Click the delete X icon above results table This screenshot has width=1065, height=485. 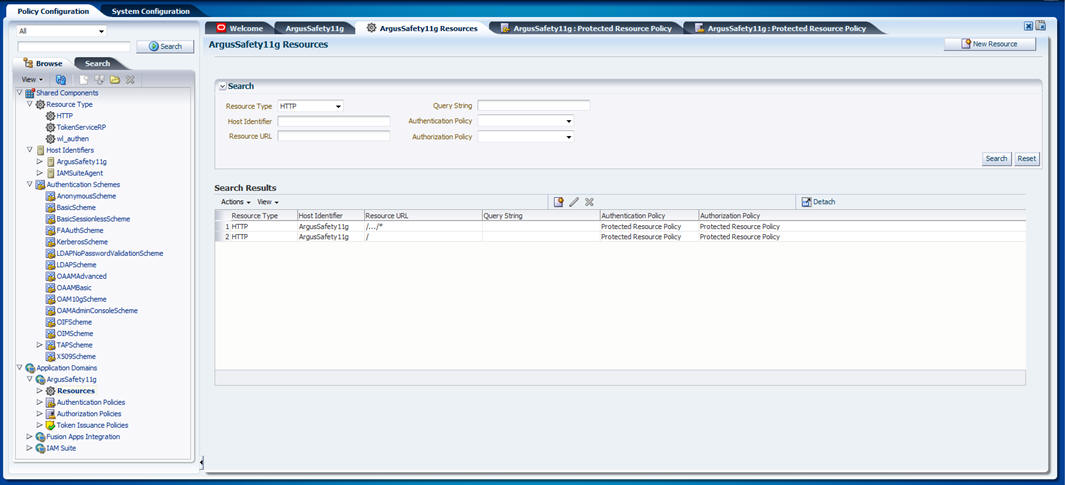[x=590, y=202]
